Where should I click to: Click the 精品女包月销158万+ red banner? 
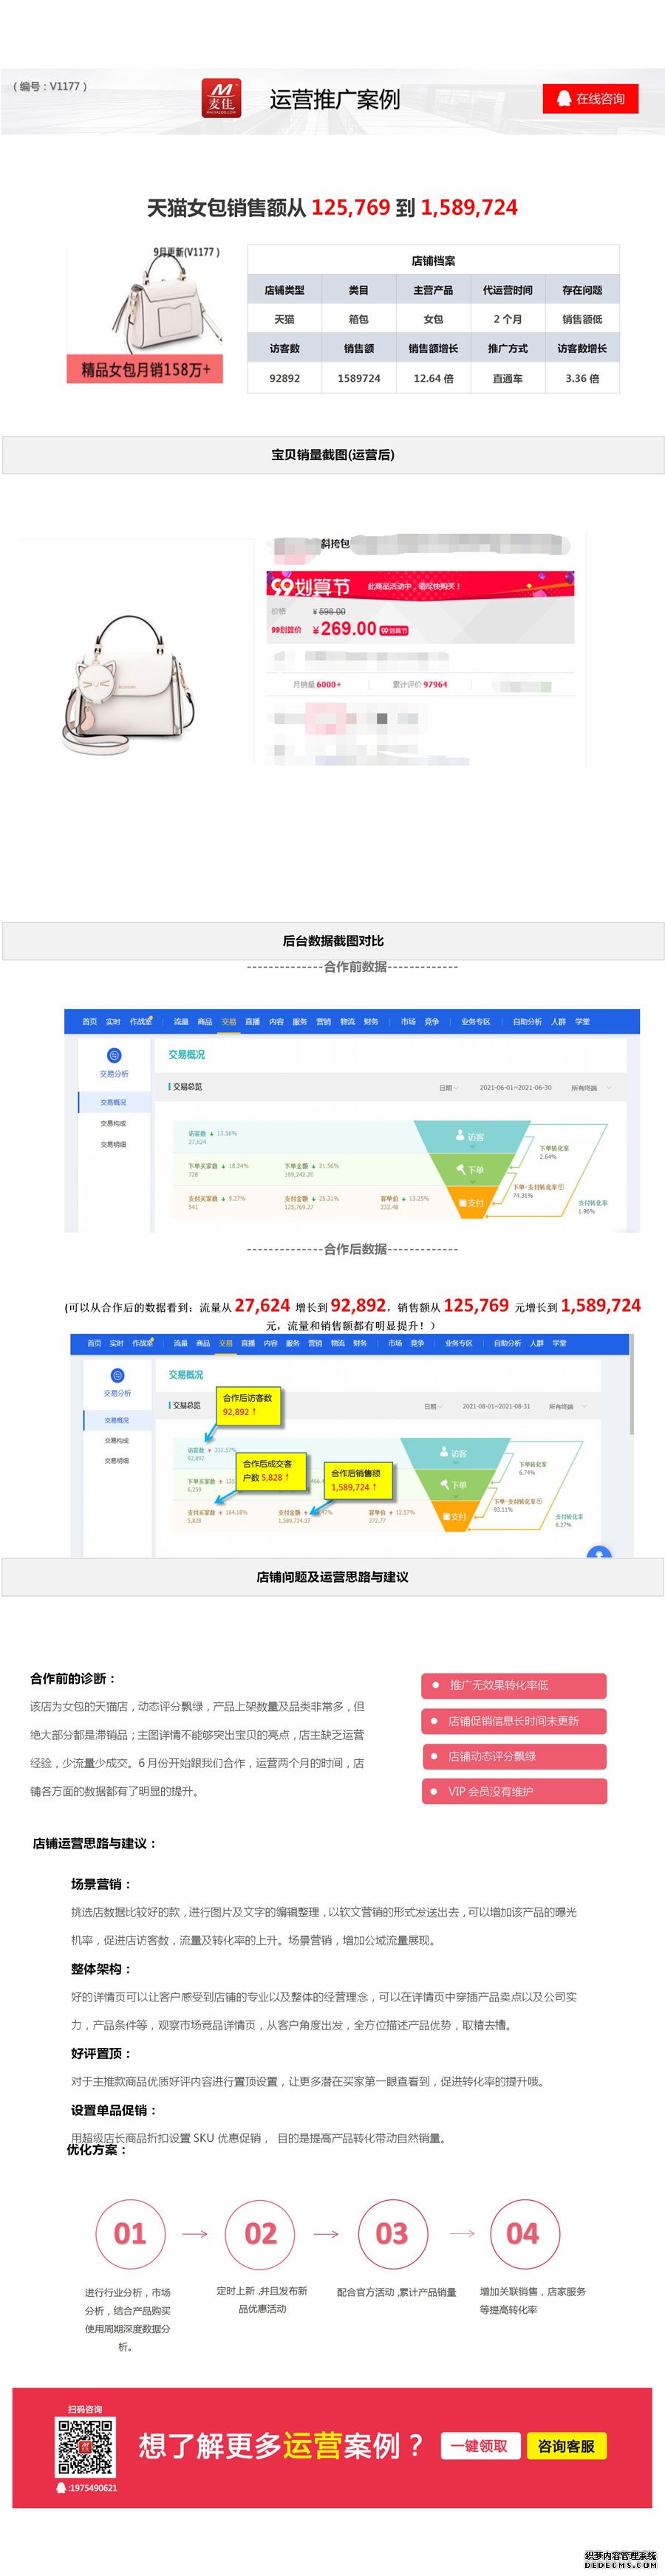click(145, 369)
